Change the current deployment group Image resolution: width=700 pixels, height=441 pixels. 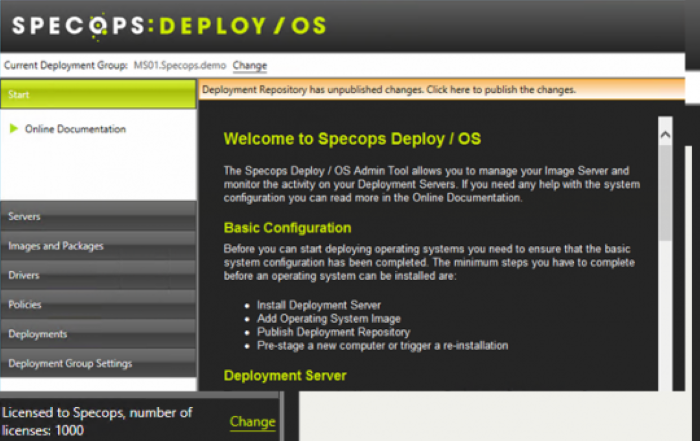[x=250, y=66]
